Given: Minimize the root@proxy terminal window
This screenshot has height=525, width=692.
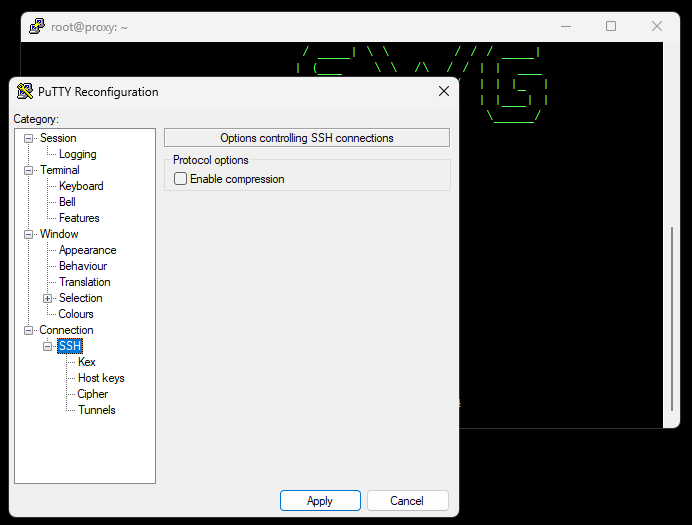Looking at the screenshot, I should 566,26.
